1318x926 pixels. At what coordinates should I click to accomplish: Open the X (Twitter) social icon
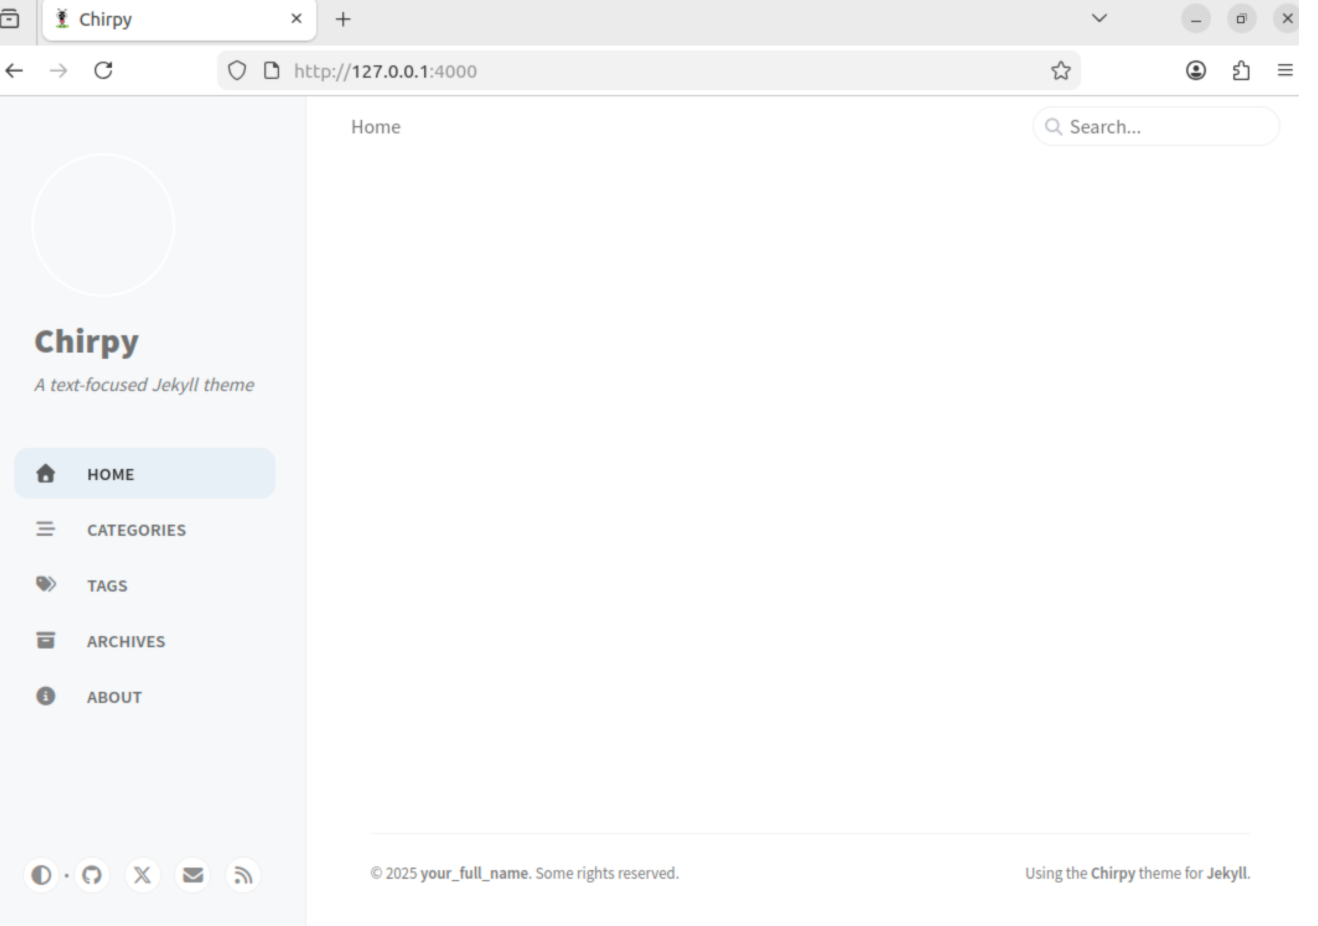142,875
